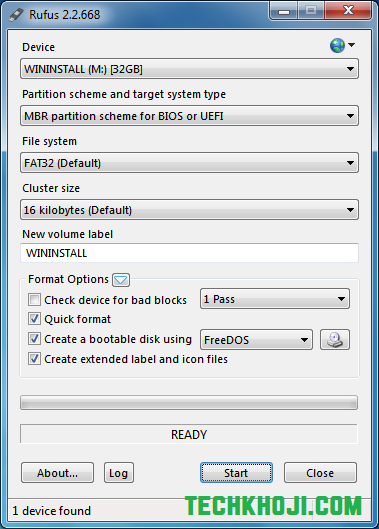Open the Partition scheme dropdown
The width and height of the screenshot is (379, 529).
(x=189, y=116)
